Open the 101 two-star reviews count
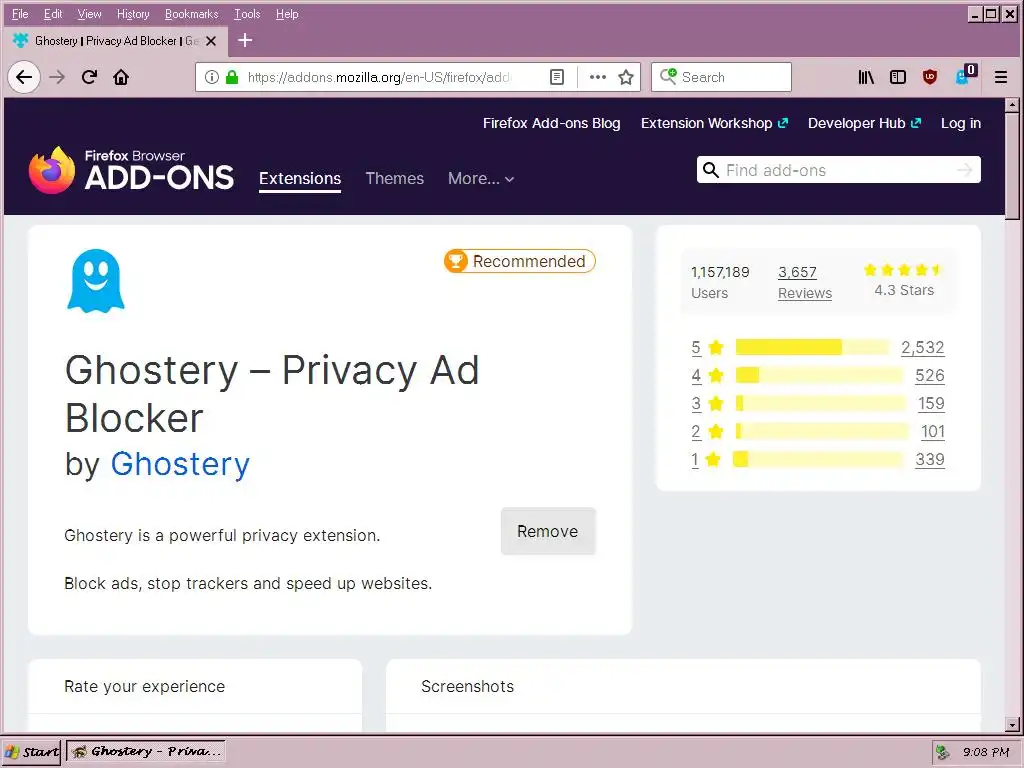Viewport: 1024px width, 768px height. coord(933,431)
